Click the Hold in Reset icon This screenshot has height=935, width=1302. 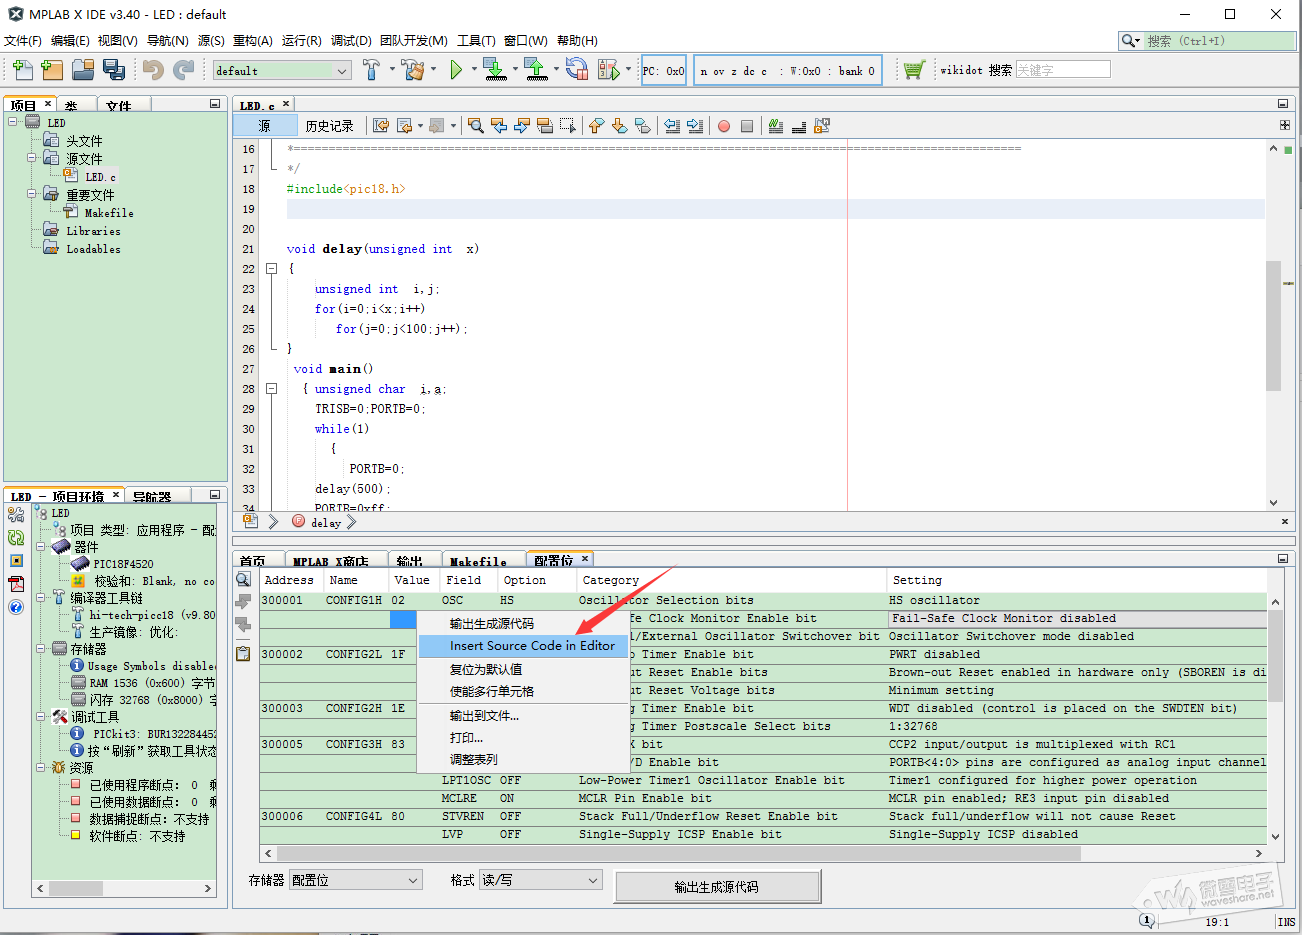point(577,69)
